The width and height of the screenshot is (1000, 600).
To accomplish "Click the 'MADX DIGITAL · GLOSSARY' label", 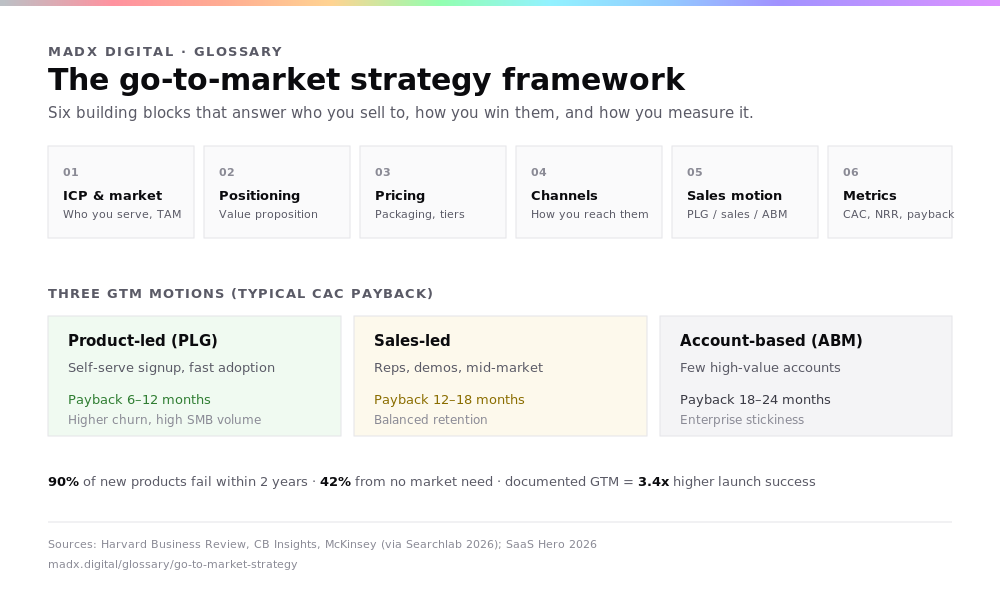I will [165, 52].
